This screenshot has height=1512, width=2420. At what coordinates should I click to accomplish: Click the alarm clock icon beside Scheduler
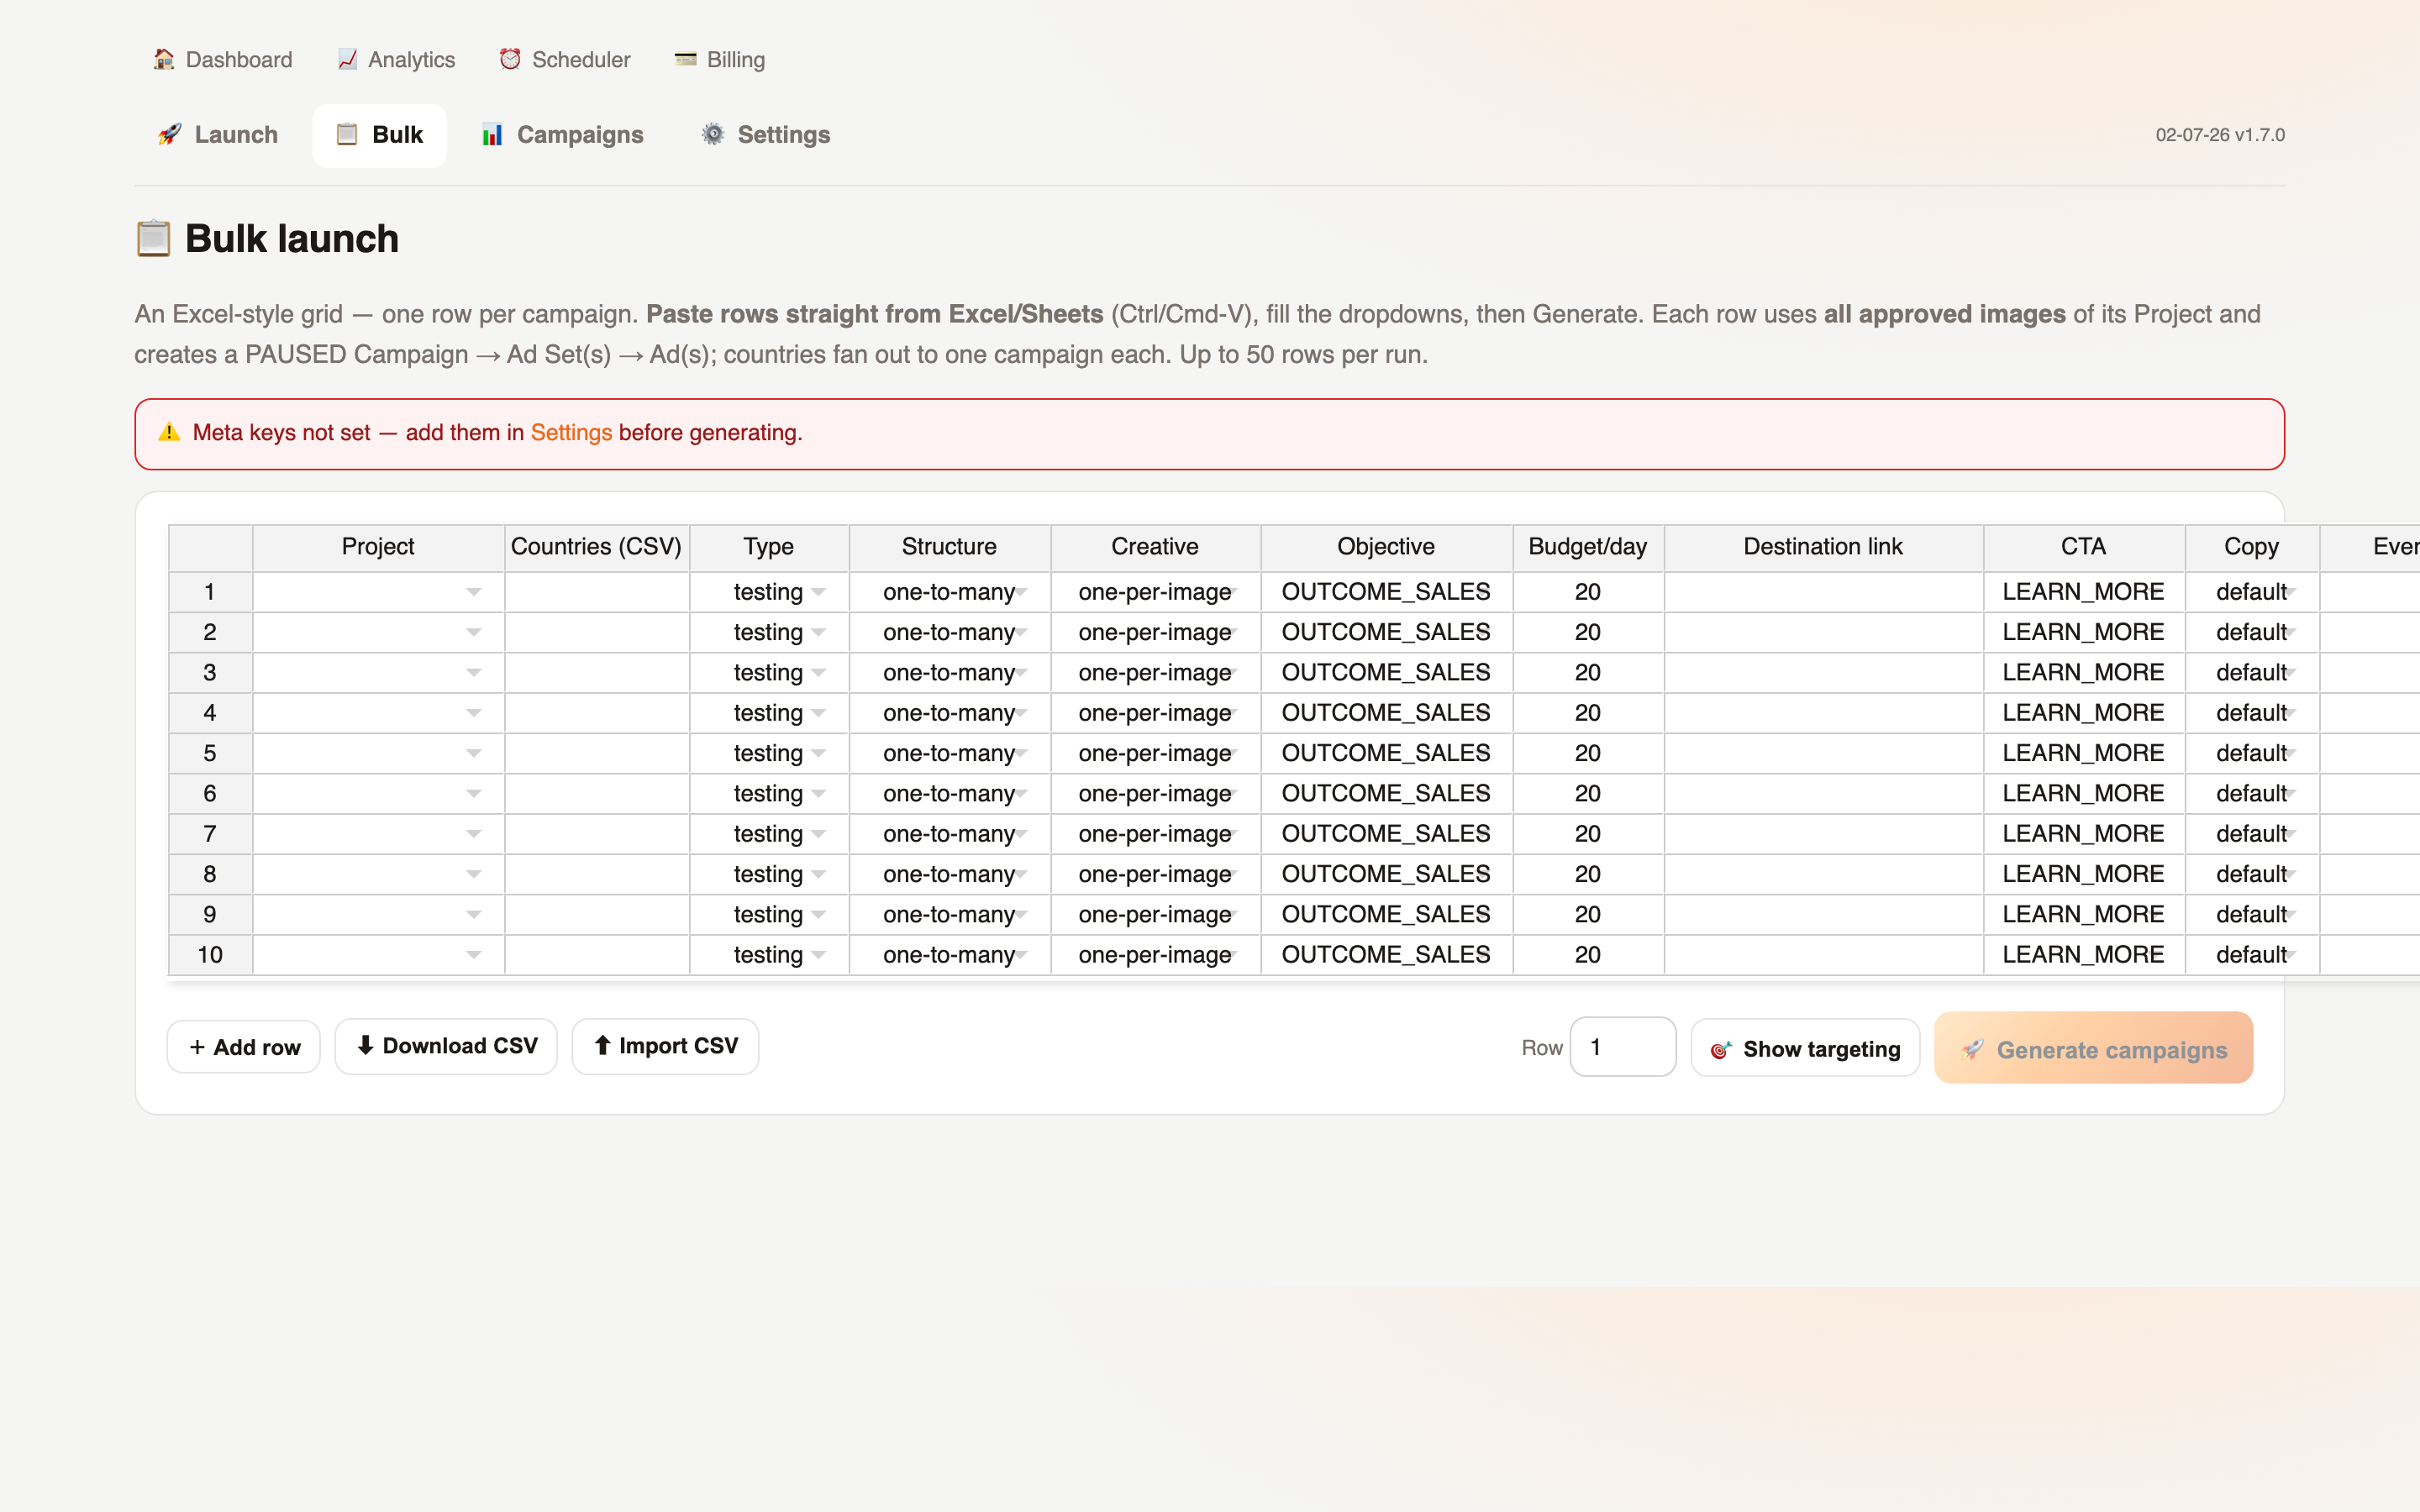510,59
